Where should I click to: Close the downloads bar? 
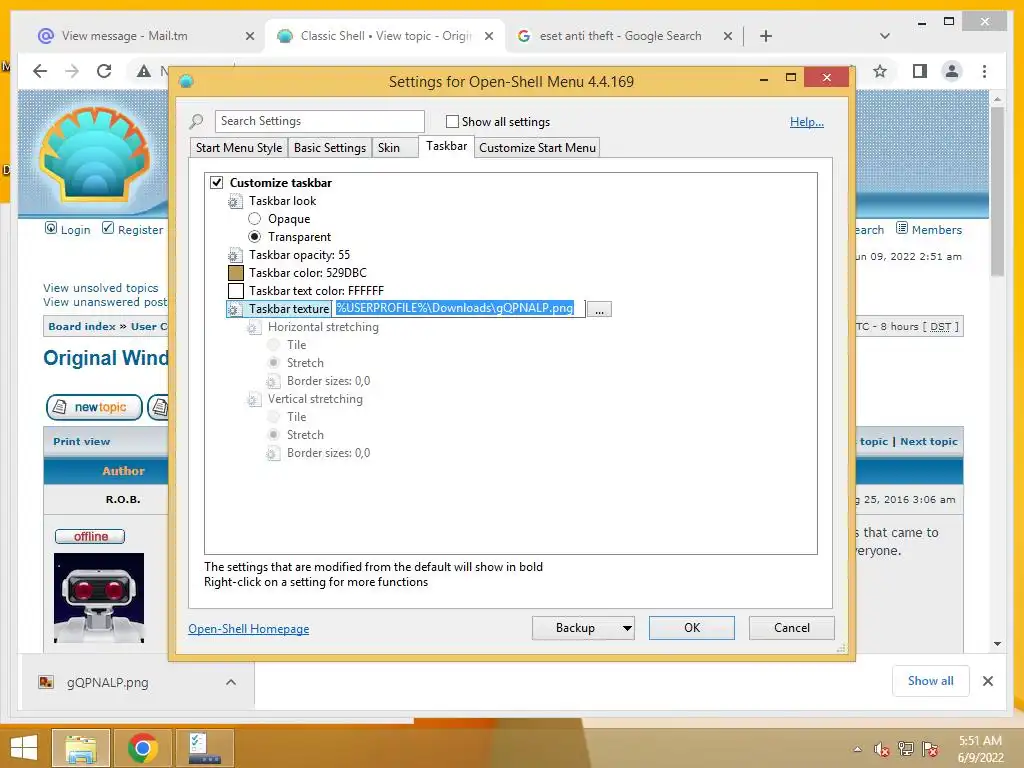pos(987,681)
